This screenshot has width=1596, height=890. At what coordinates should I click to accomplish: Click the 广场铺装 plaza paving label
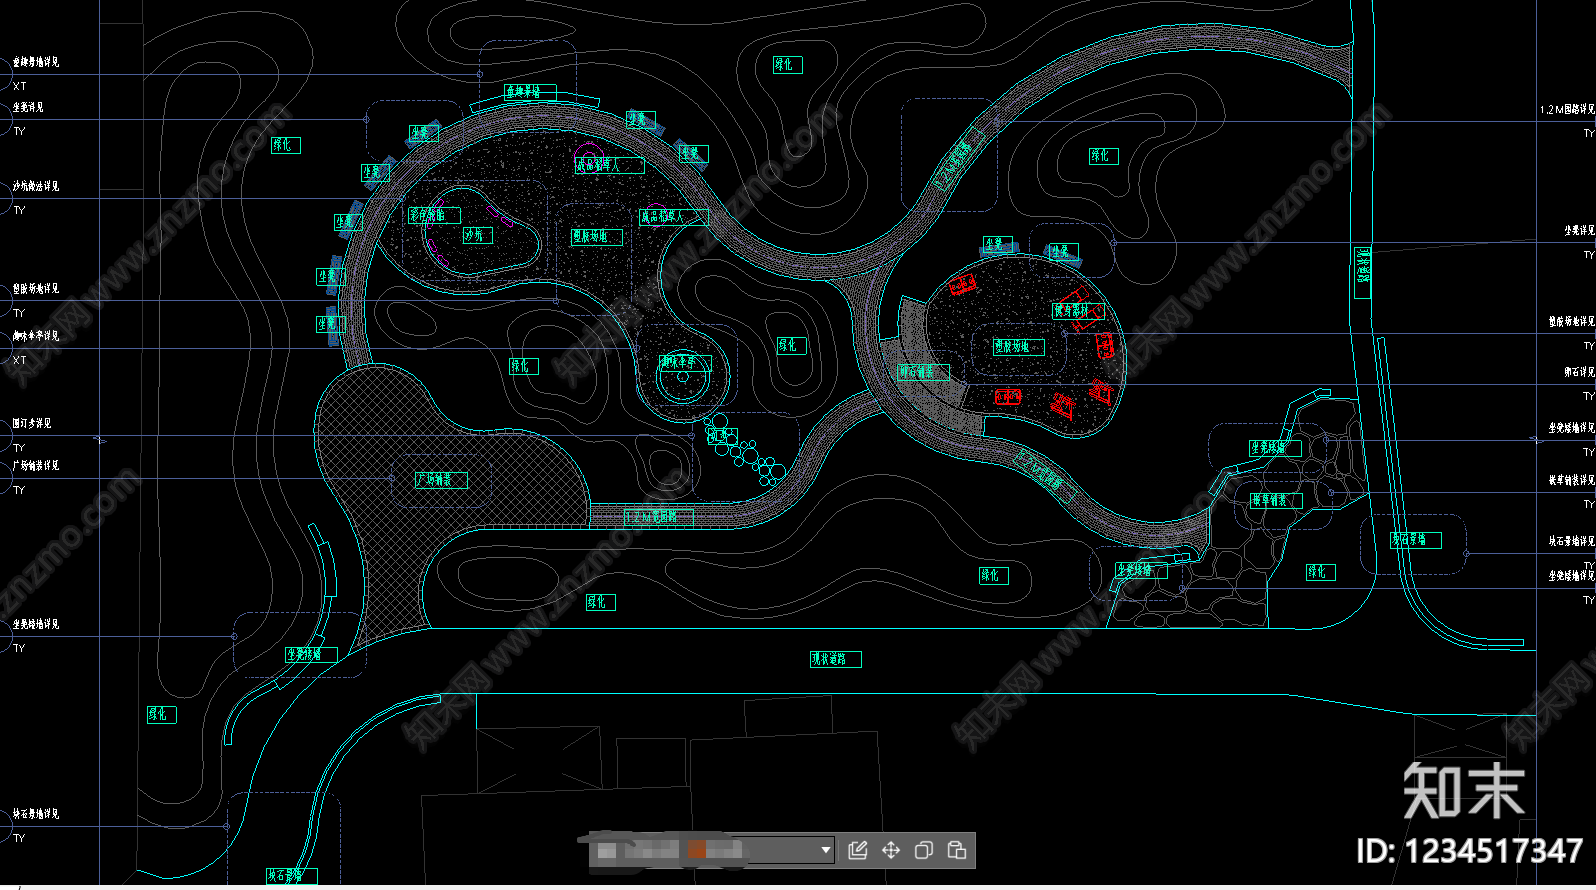[x=441, y=480]
